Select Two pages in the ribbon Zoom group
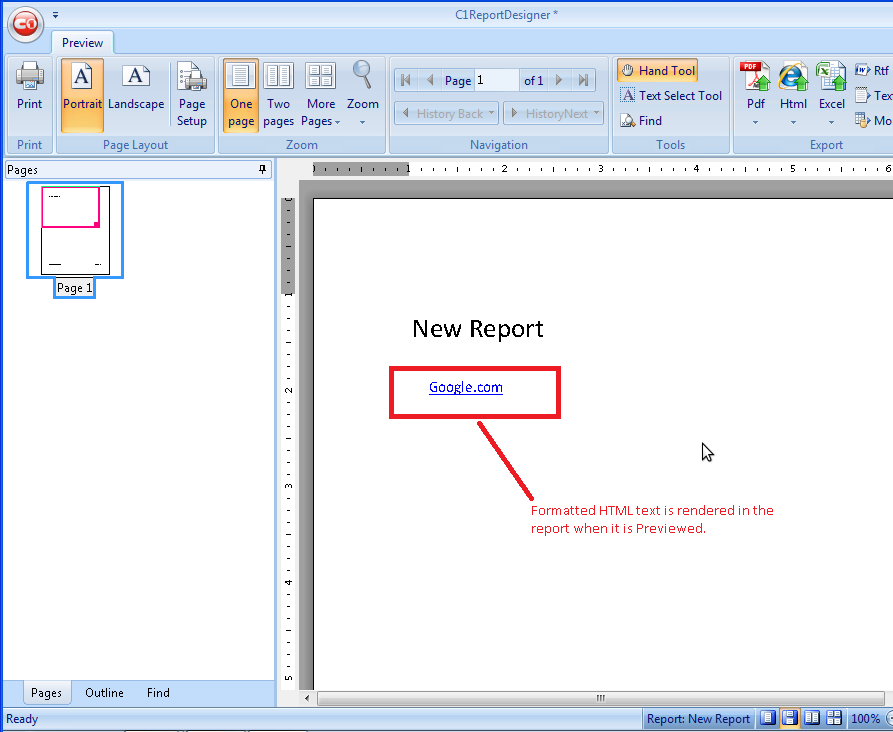This screenshot has width=893, height=732. point(278,95)
